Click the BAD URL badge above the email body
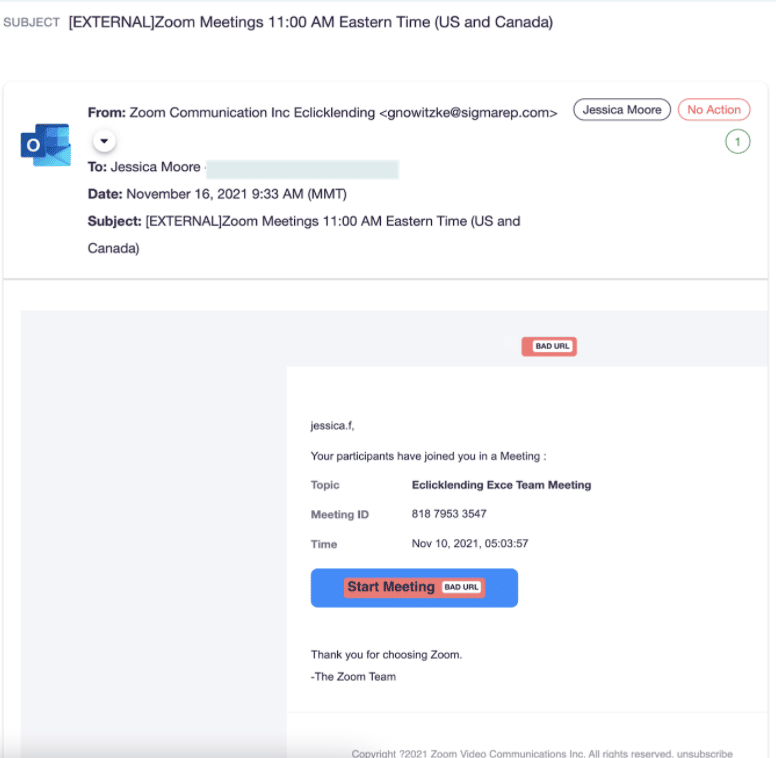The width and height of the screenshot is (776, 758). 549,346
